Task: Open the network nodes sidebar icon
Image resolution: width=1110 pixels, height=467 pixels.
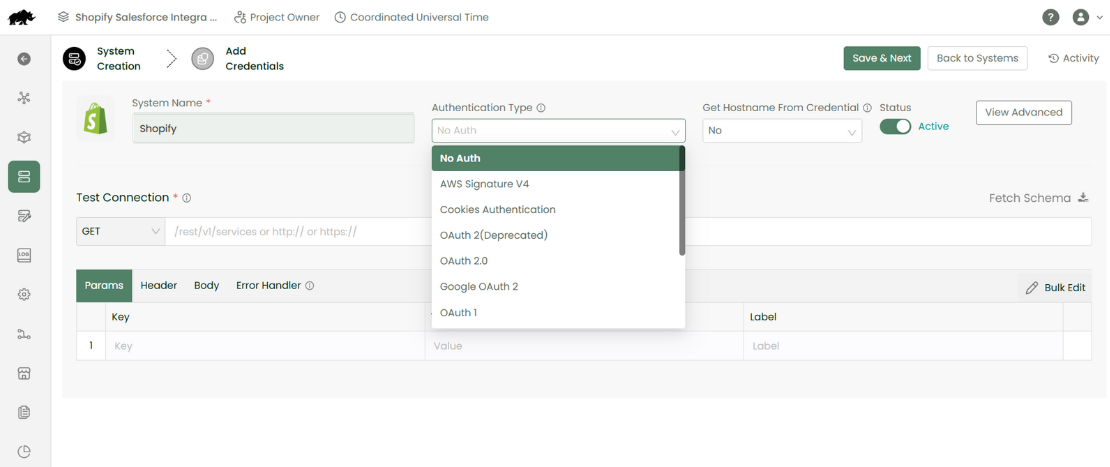Action: [x=24, y=98]
